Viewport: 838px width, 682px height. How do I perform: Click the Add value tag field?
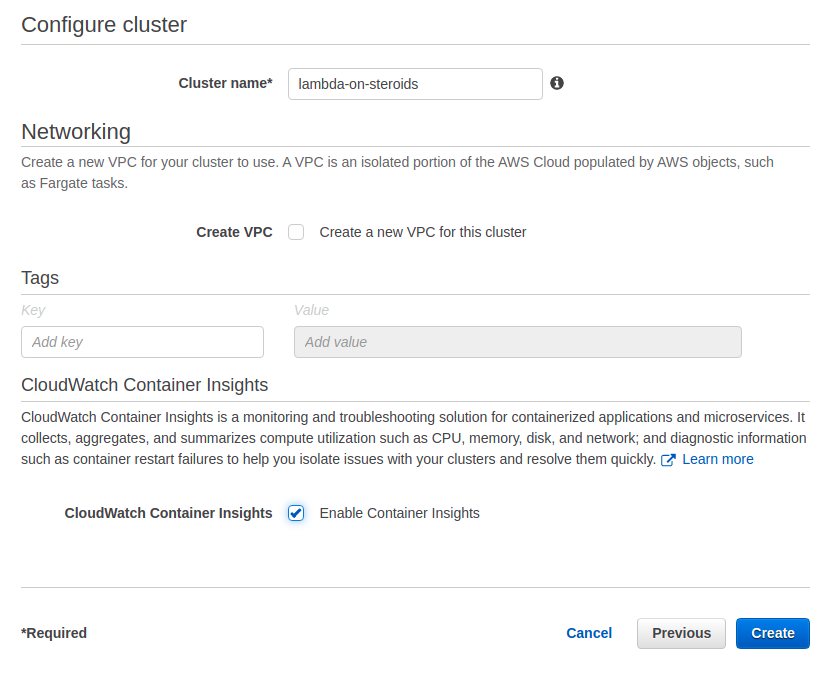click(517, 342)
